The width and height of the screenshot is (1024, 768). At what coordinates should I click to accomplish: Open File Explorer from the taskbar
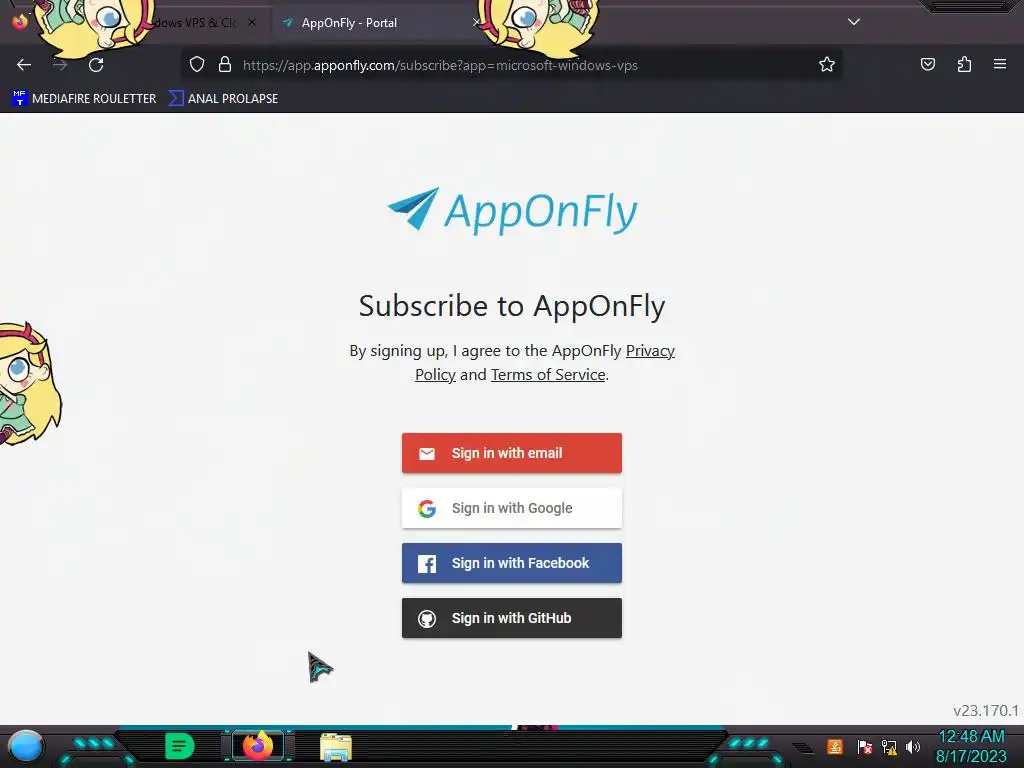336,747
